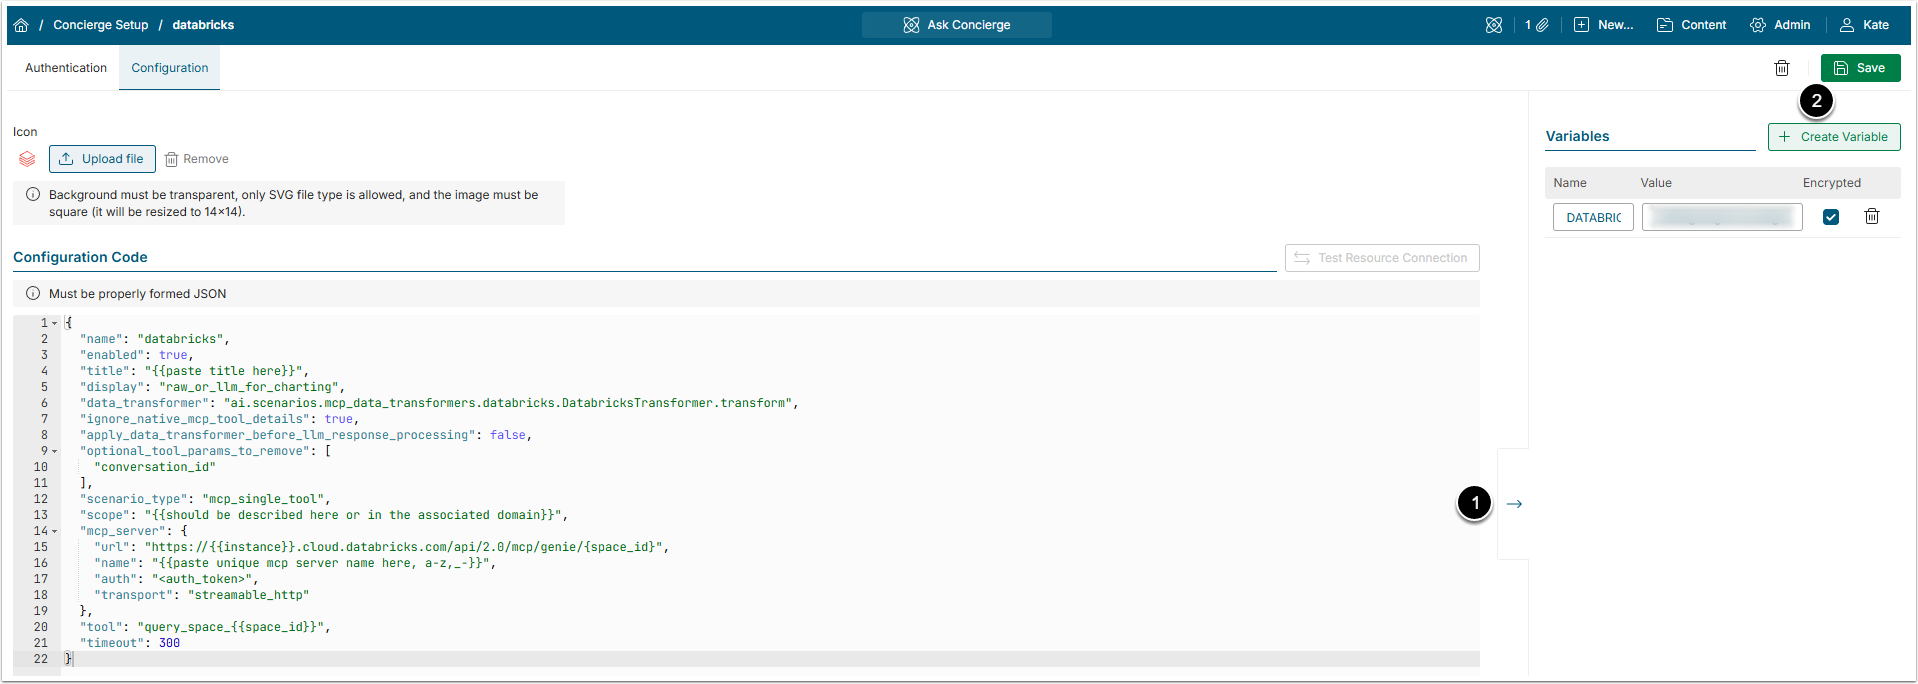
Task: Click the Databricks icon preview
Action: [27, 159]
